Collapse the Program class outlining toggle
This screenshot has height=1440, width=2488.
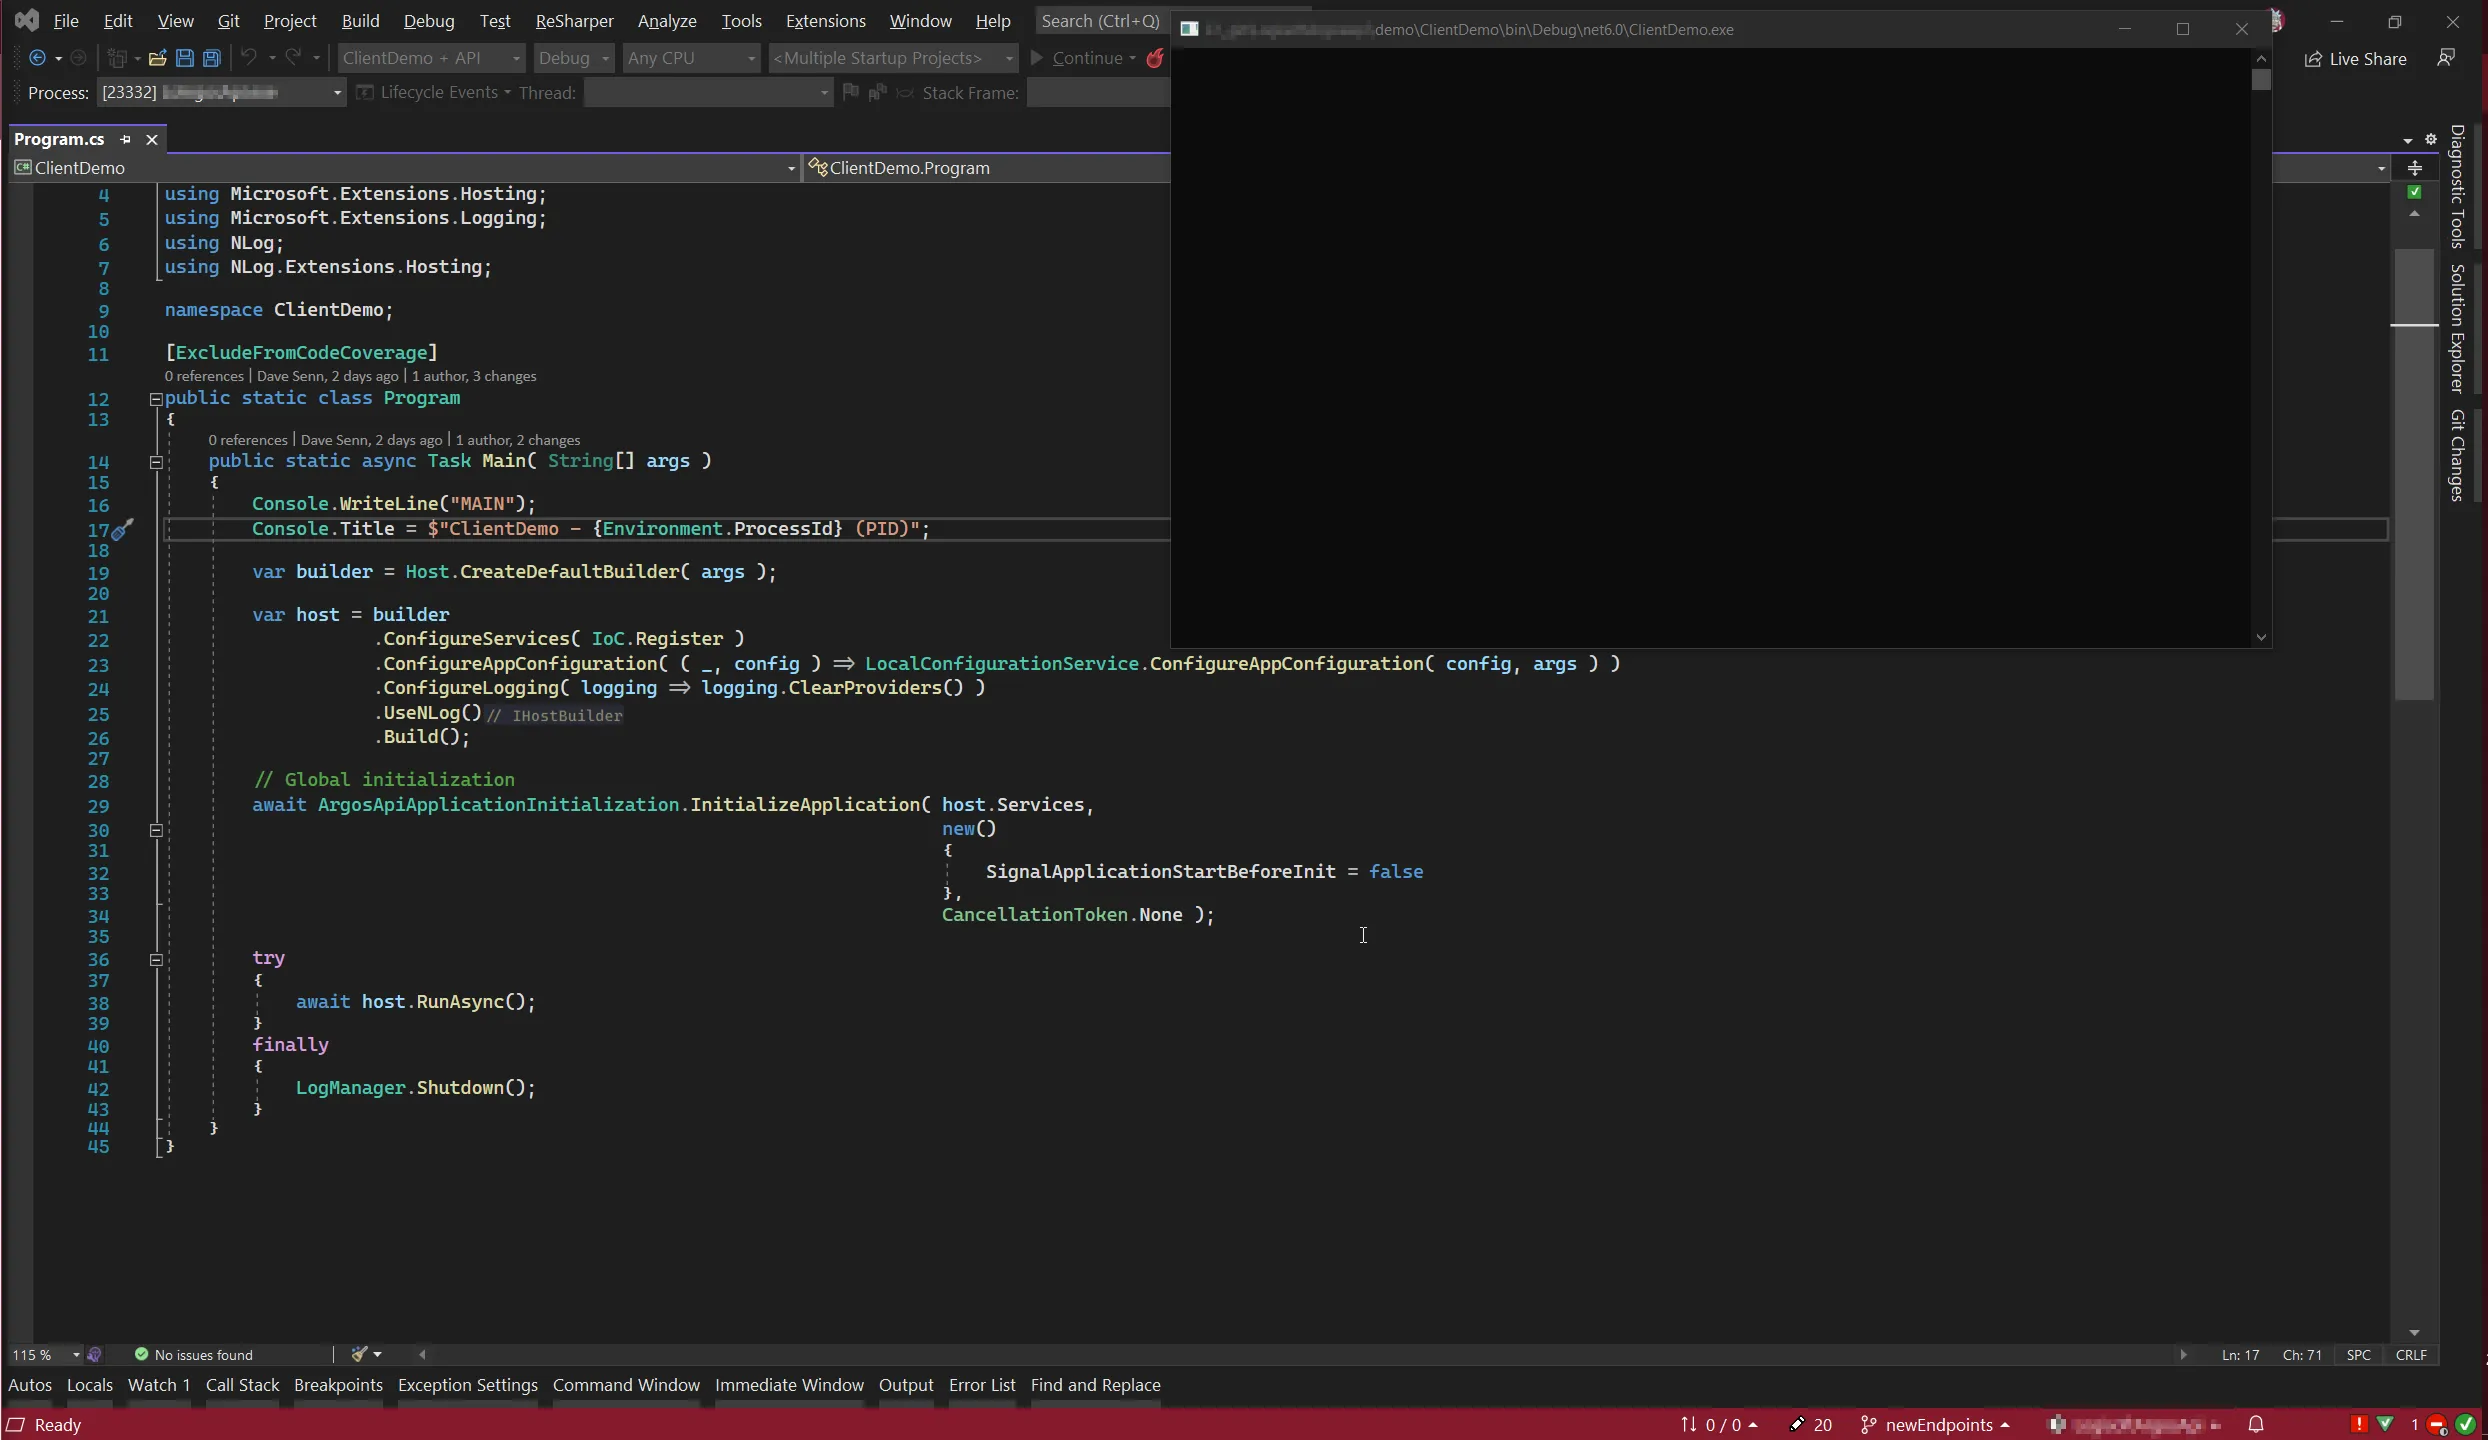(x=156, y=398)
